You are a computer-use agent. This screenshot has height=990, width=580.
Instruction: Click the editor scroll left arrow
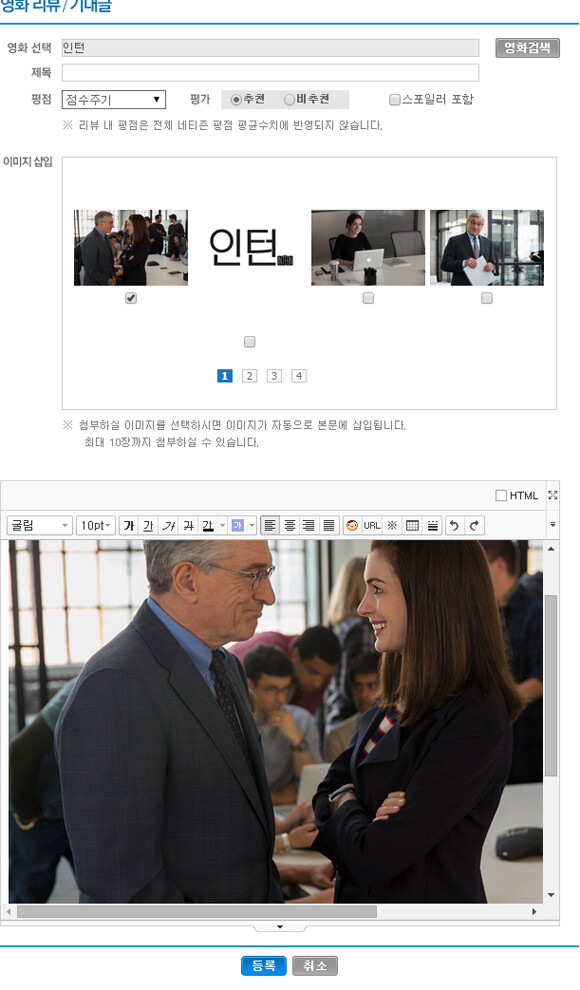pyautogui.click(x=8, y=912)
